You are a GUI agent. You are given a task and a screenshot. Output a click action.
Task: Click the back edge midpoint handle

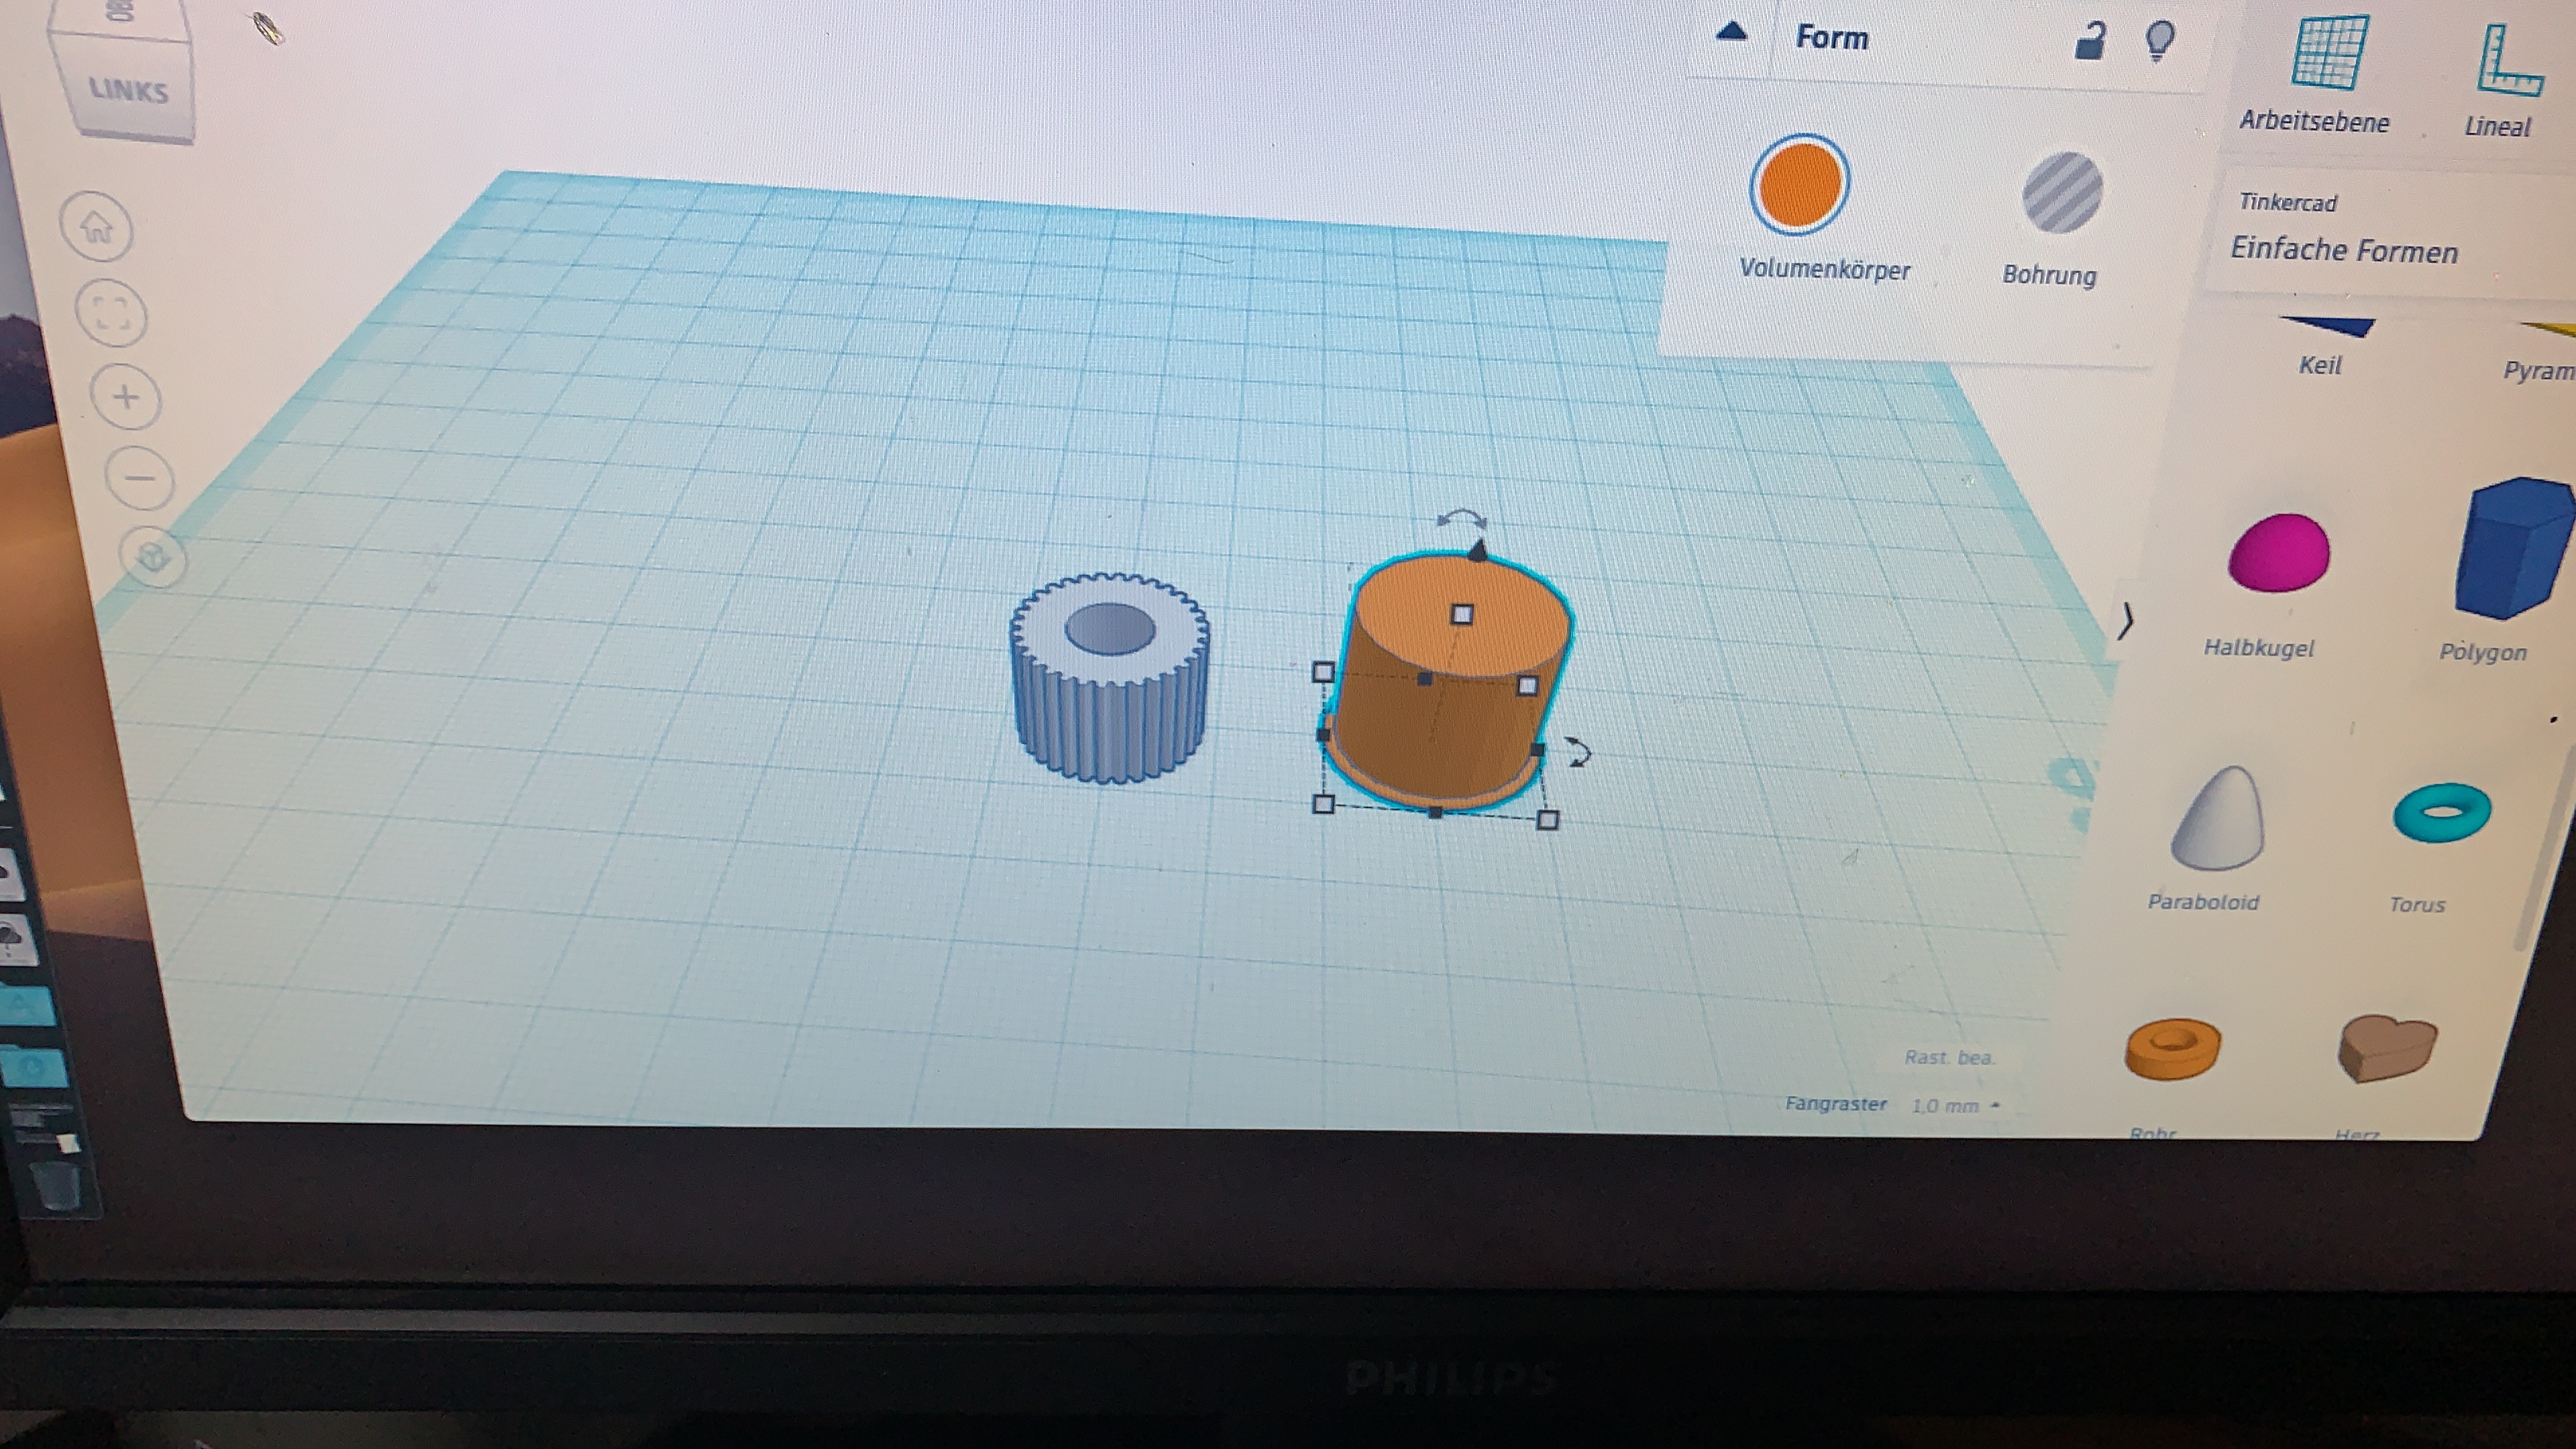pos(1425,679)
